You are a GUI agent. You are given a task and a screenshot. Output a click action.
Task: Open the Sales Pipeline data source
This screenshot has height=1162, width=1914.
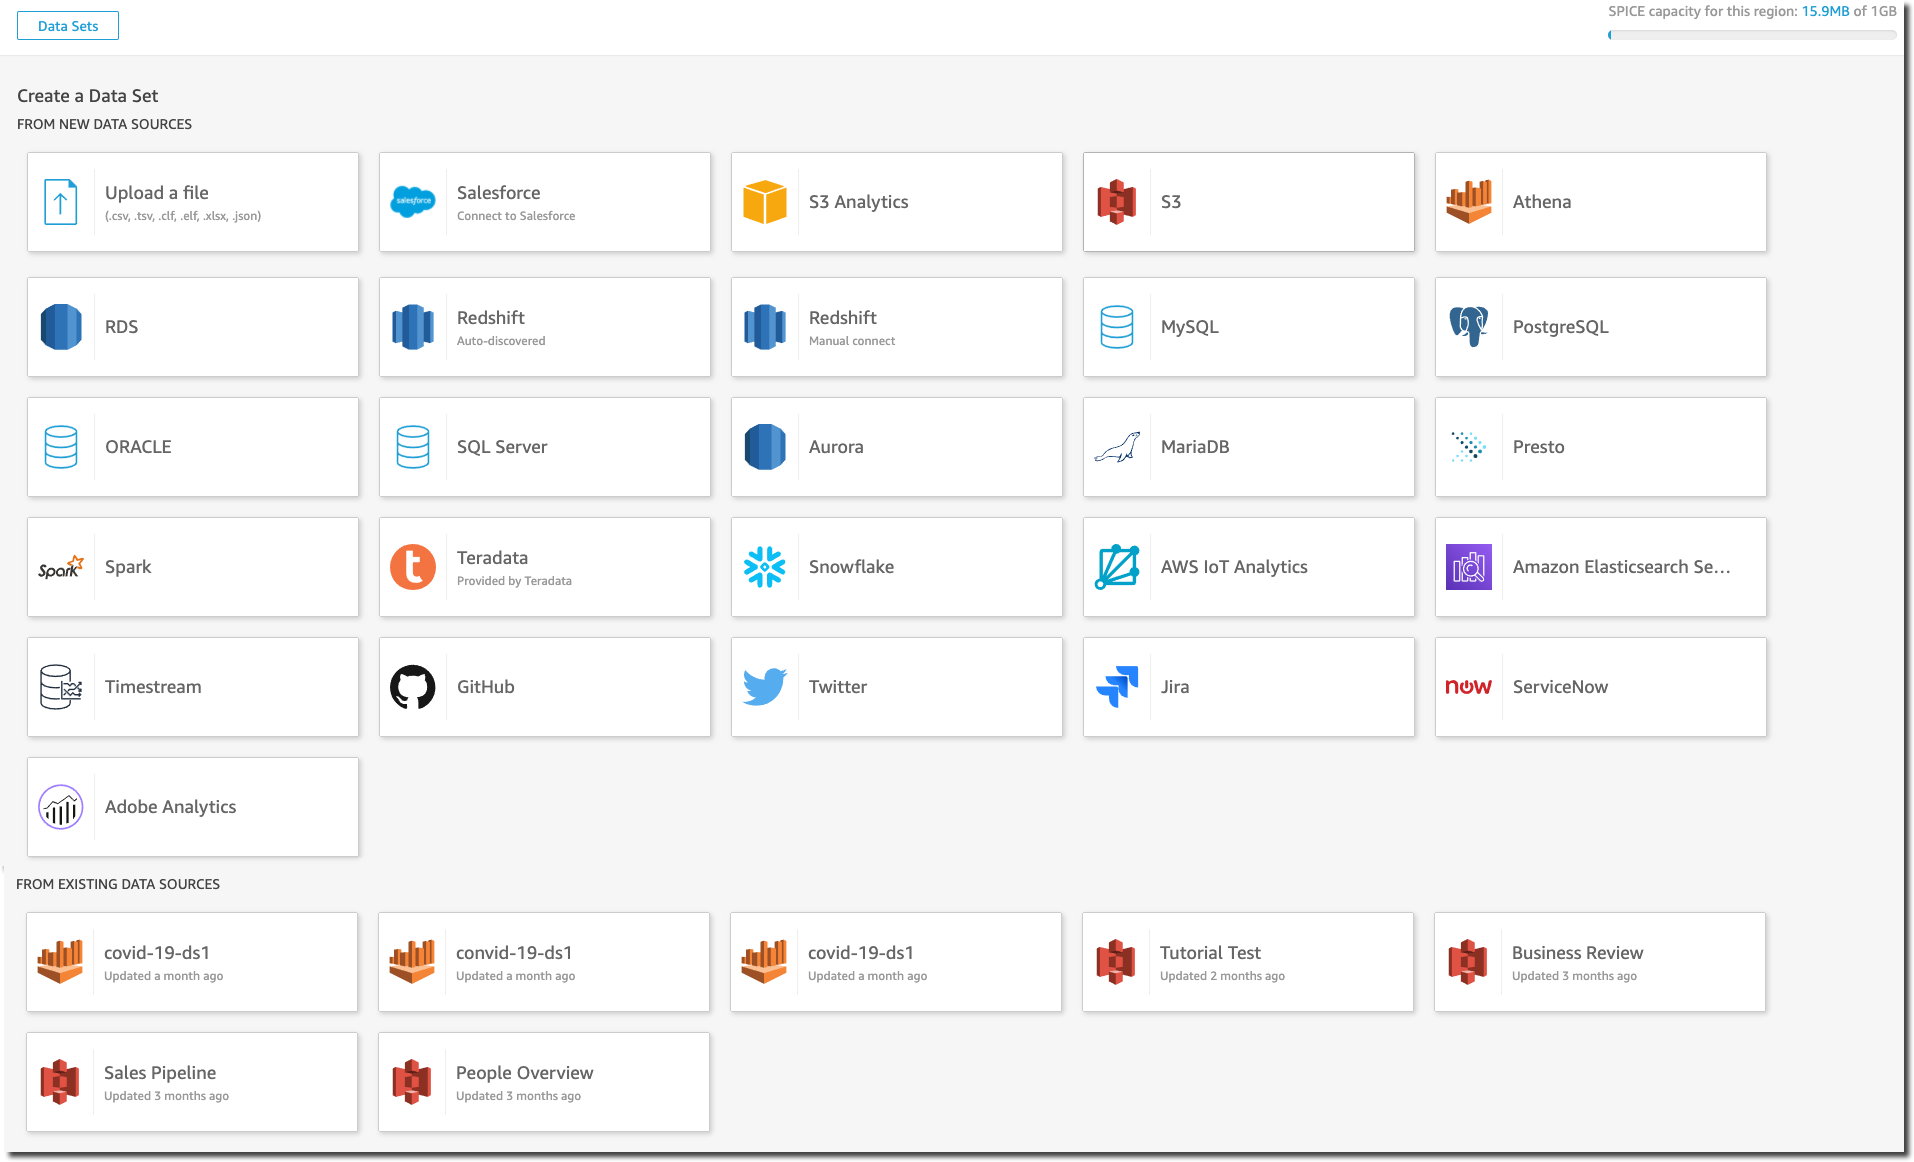tap(192, 1082)
